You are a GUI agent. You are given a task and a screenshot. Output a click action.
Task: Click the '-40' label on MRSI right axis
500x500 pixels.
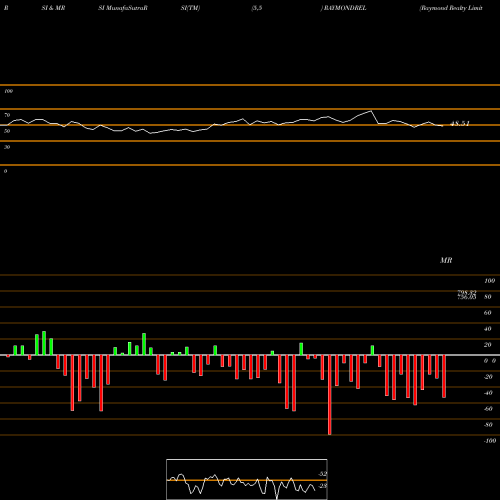tap(488, 393)
